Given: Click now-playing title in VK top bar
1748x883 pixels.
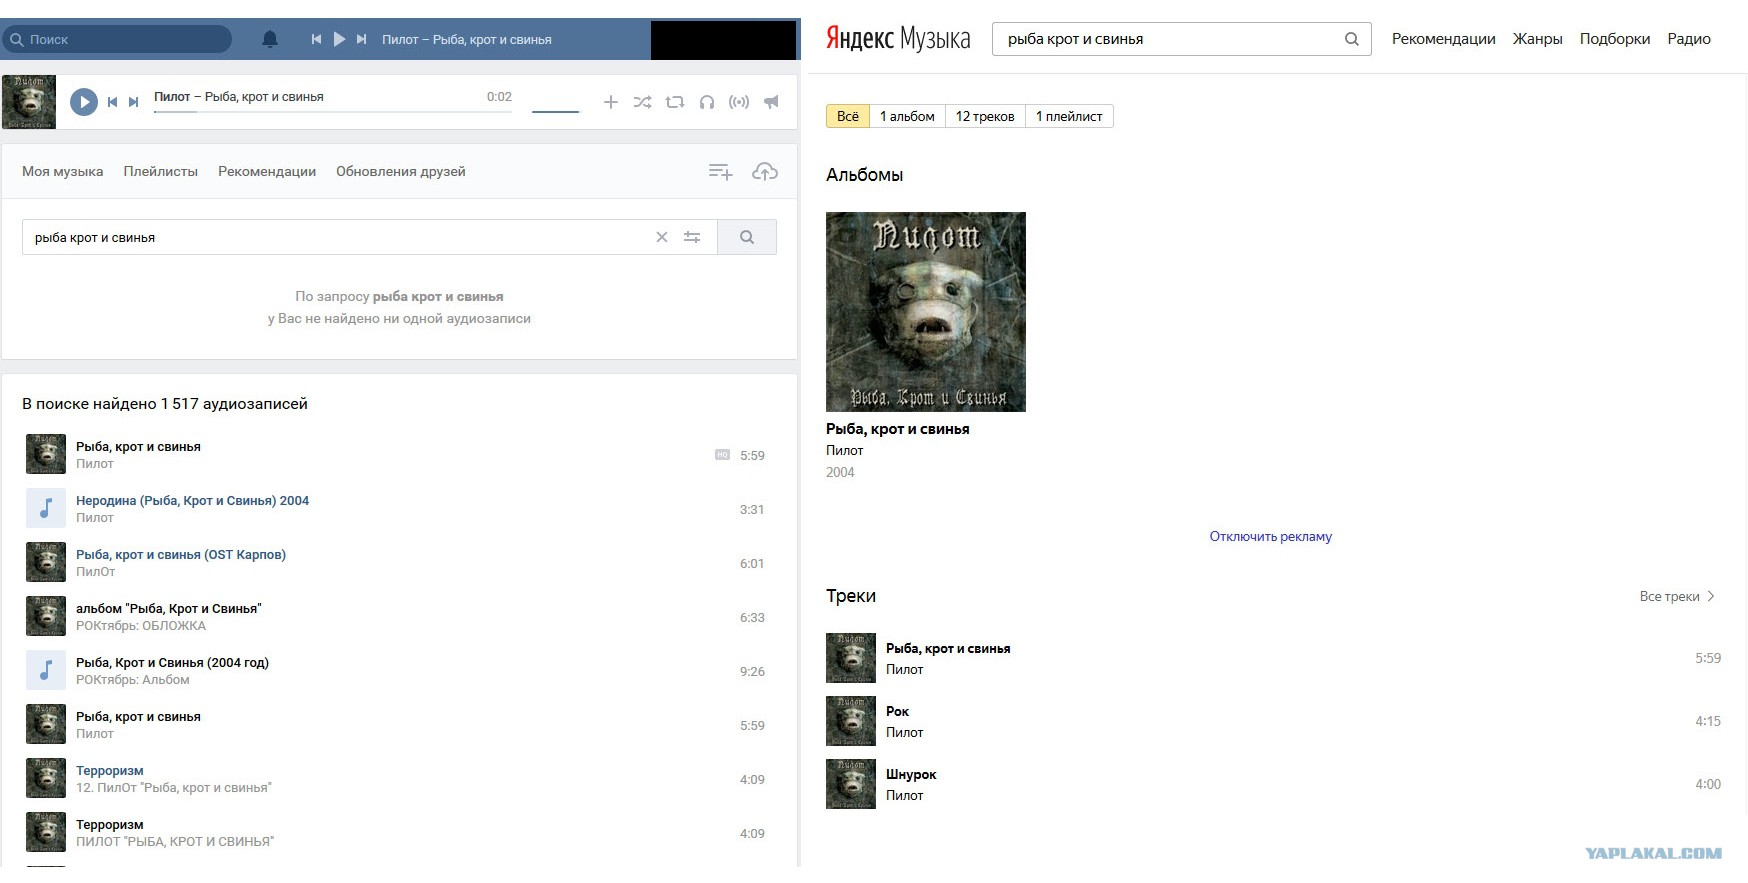Looking at the screenshot, I should 467,39.
